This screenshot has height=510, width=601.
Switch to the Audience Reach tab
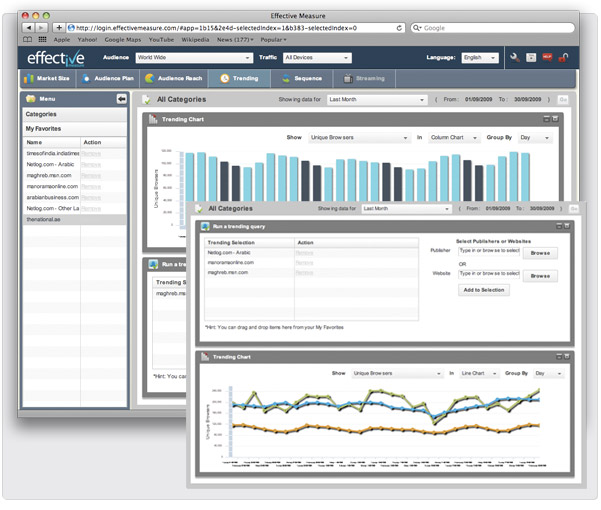174,77
